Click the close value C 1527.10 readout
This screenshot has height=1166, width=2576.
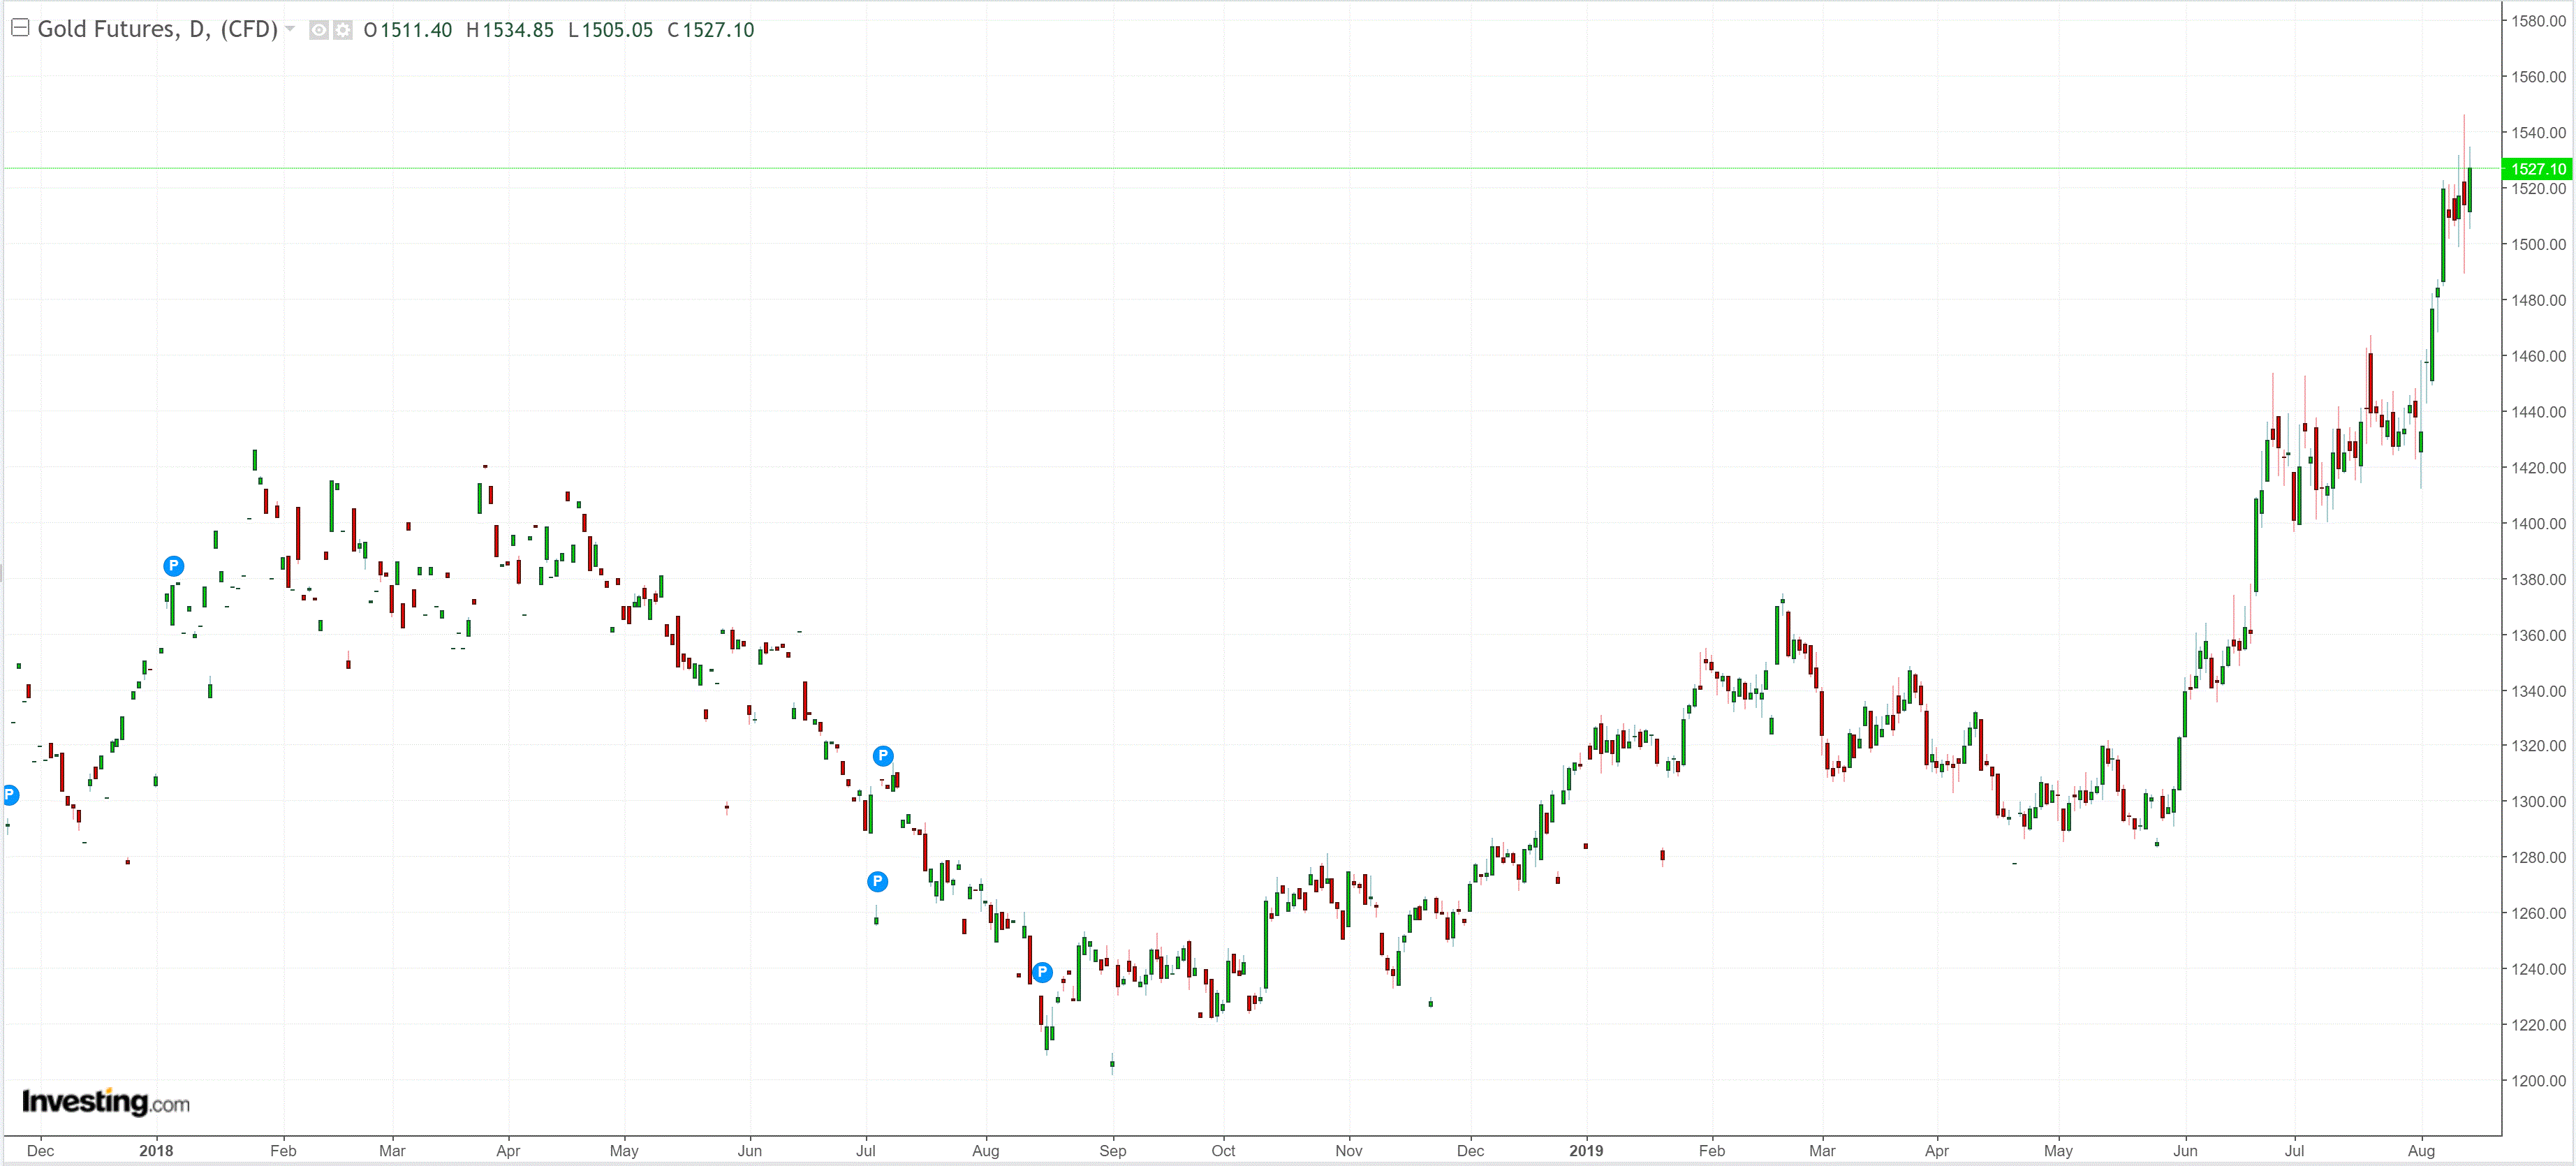coord(711,30)
